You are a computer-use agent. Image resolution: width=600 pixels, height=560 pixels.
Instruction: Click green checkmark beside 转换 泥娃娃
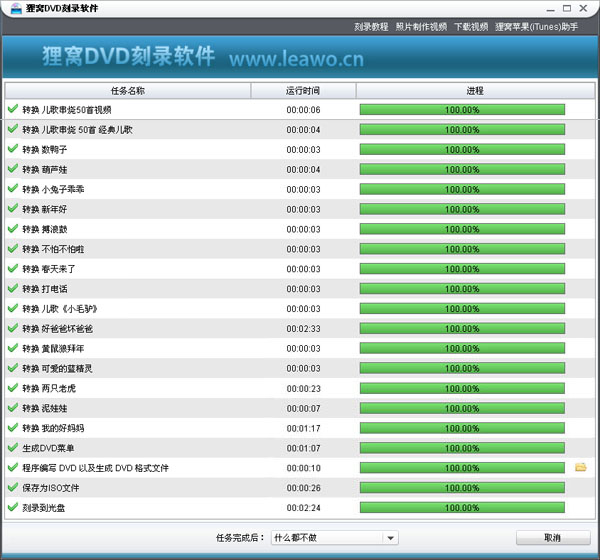pyautogui.click(x=13, y=407)
